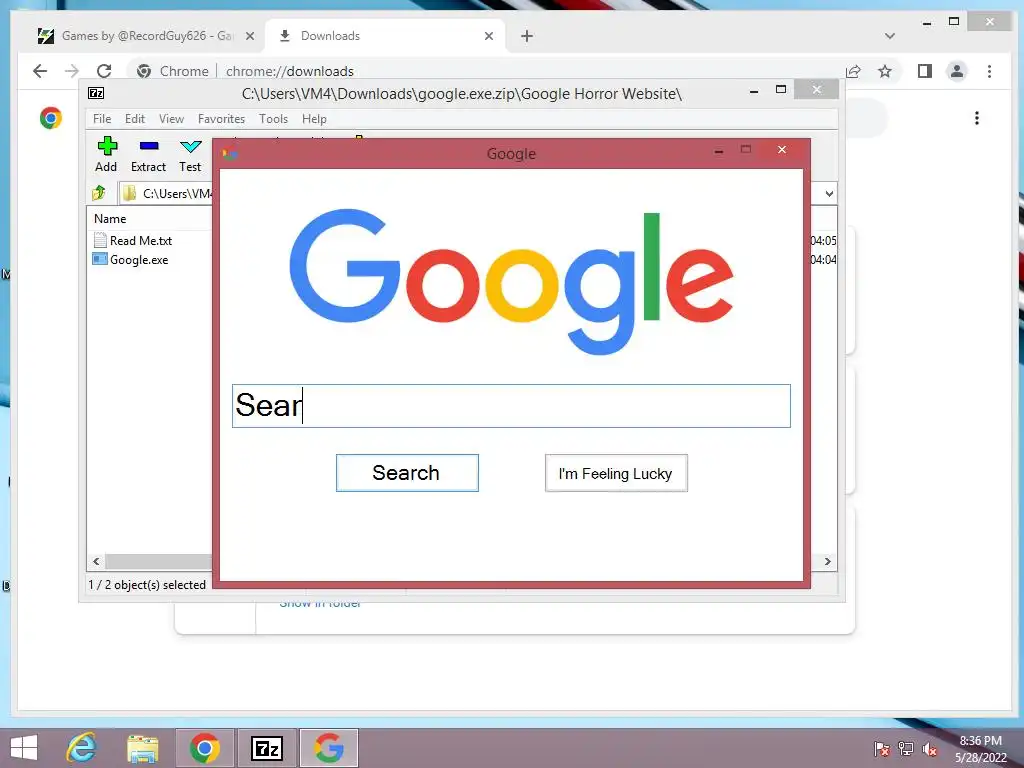The width and height of the screenshot is (1024, 768).
Task: Click the Search button in Google window
Action: [x=407, y=473]
